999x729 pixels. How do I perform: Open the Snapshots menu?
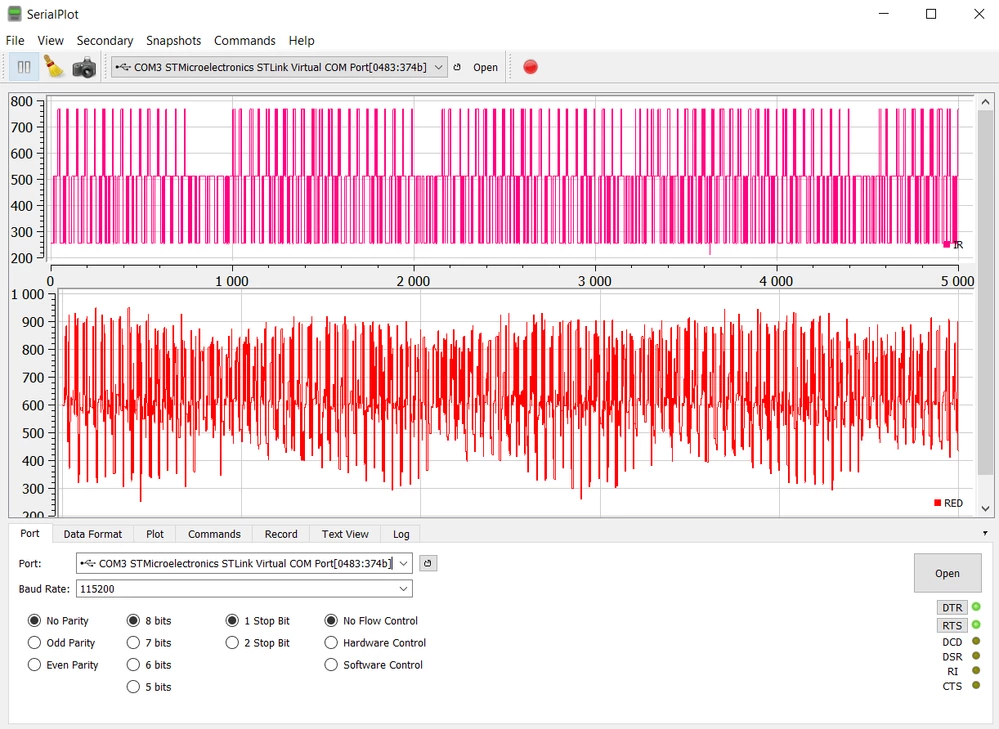[173, 40]
